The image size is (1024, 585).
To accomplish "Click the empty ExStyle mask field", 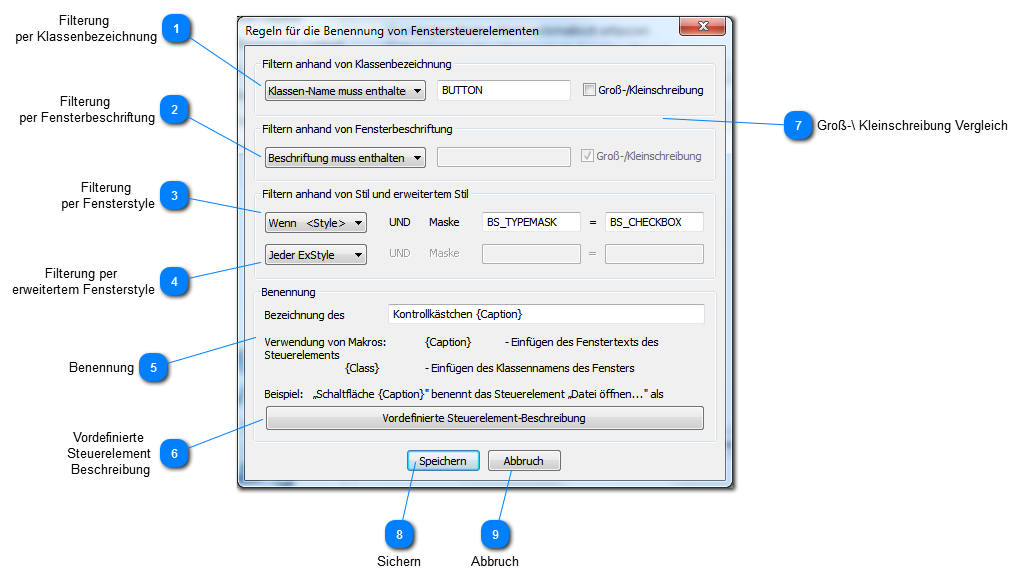I will (531, 254).
